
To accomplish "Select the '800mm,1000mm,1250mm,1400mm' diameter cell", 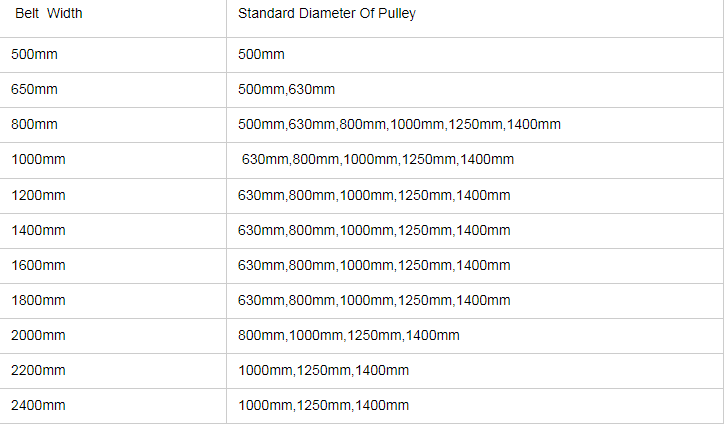I will click(475, 336).
